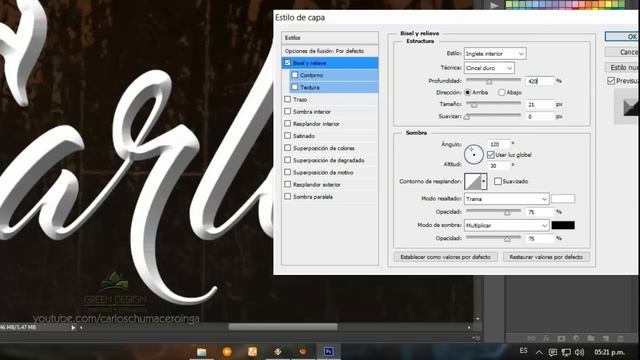Viewport: 640px width, 360px height.
Task: Click Restaurar valores por defecto
Action: [546, 257]
